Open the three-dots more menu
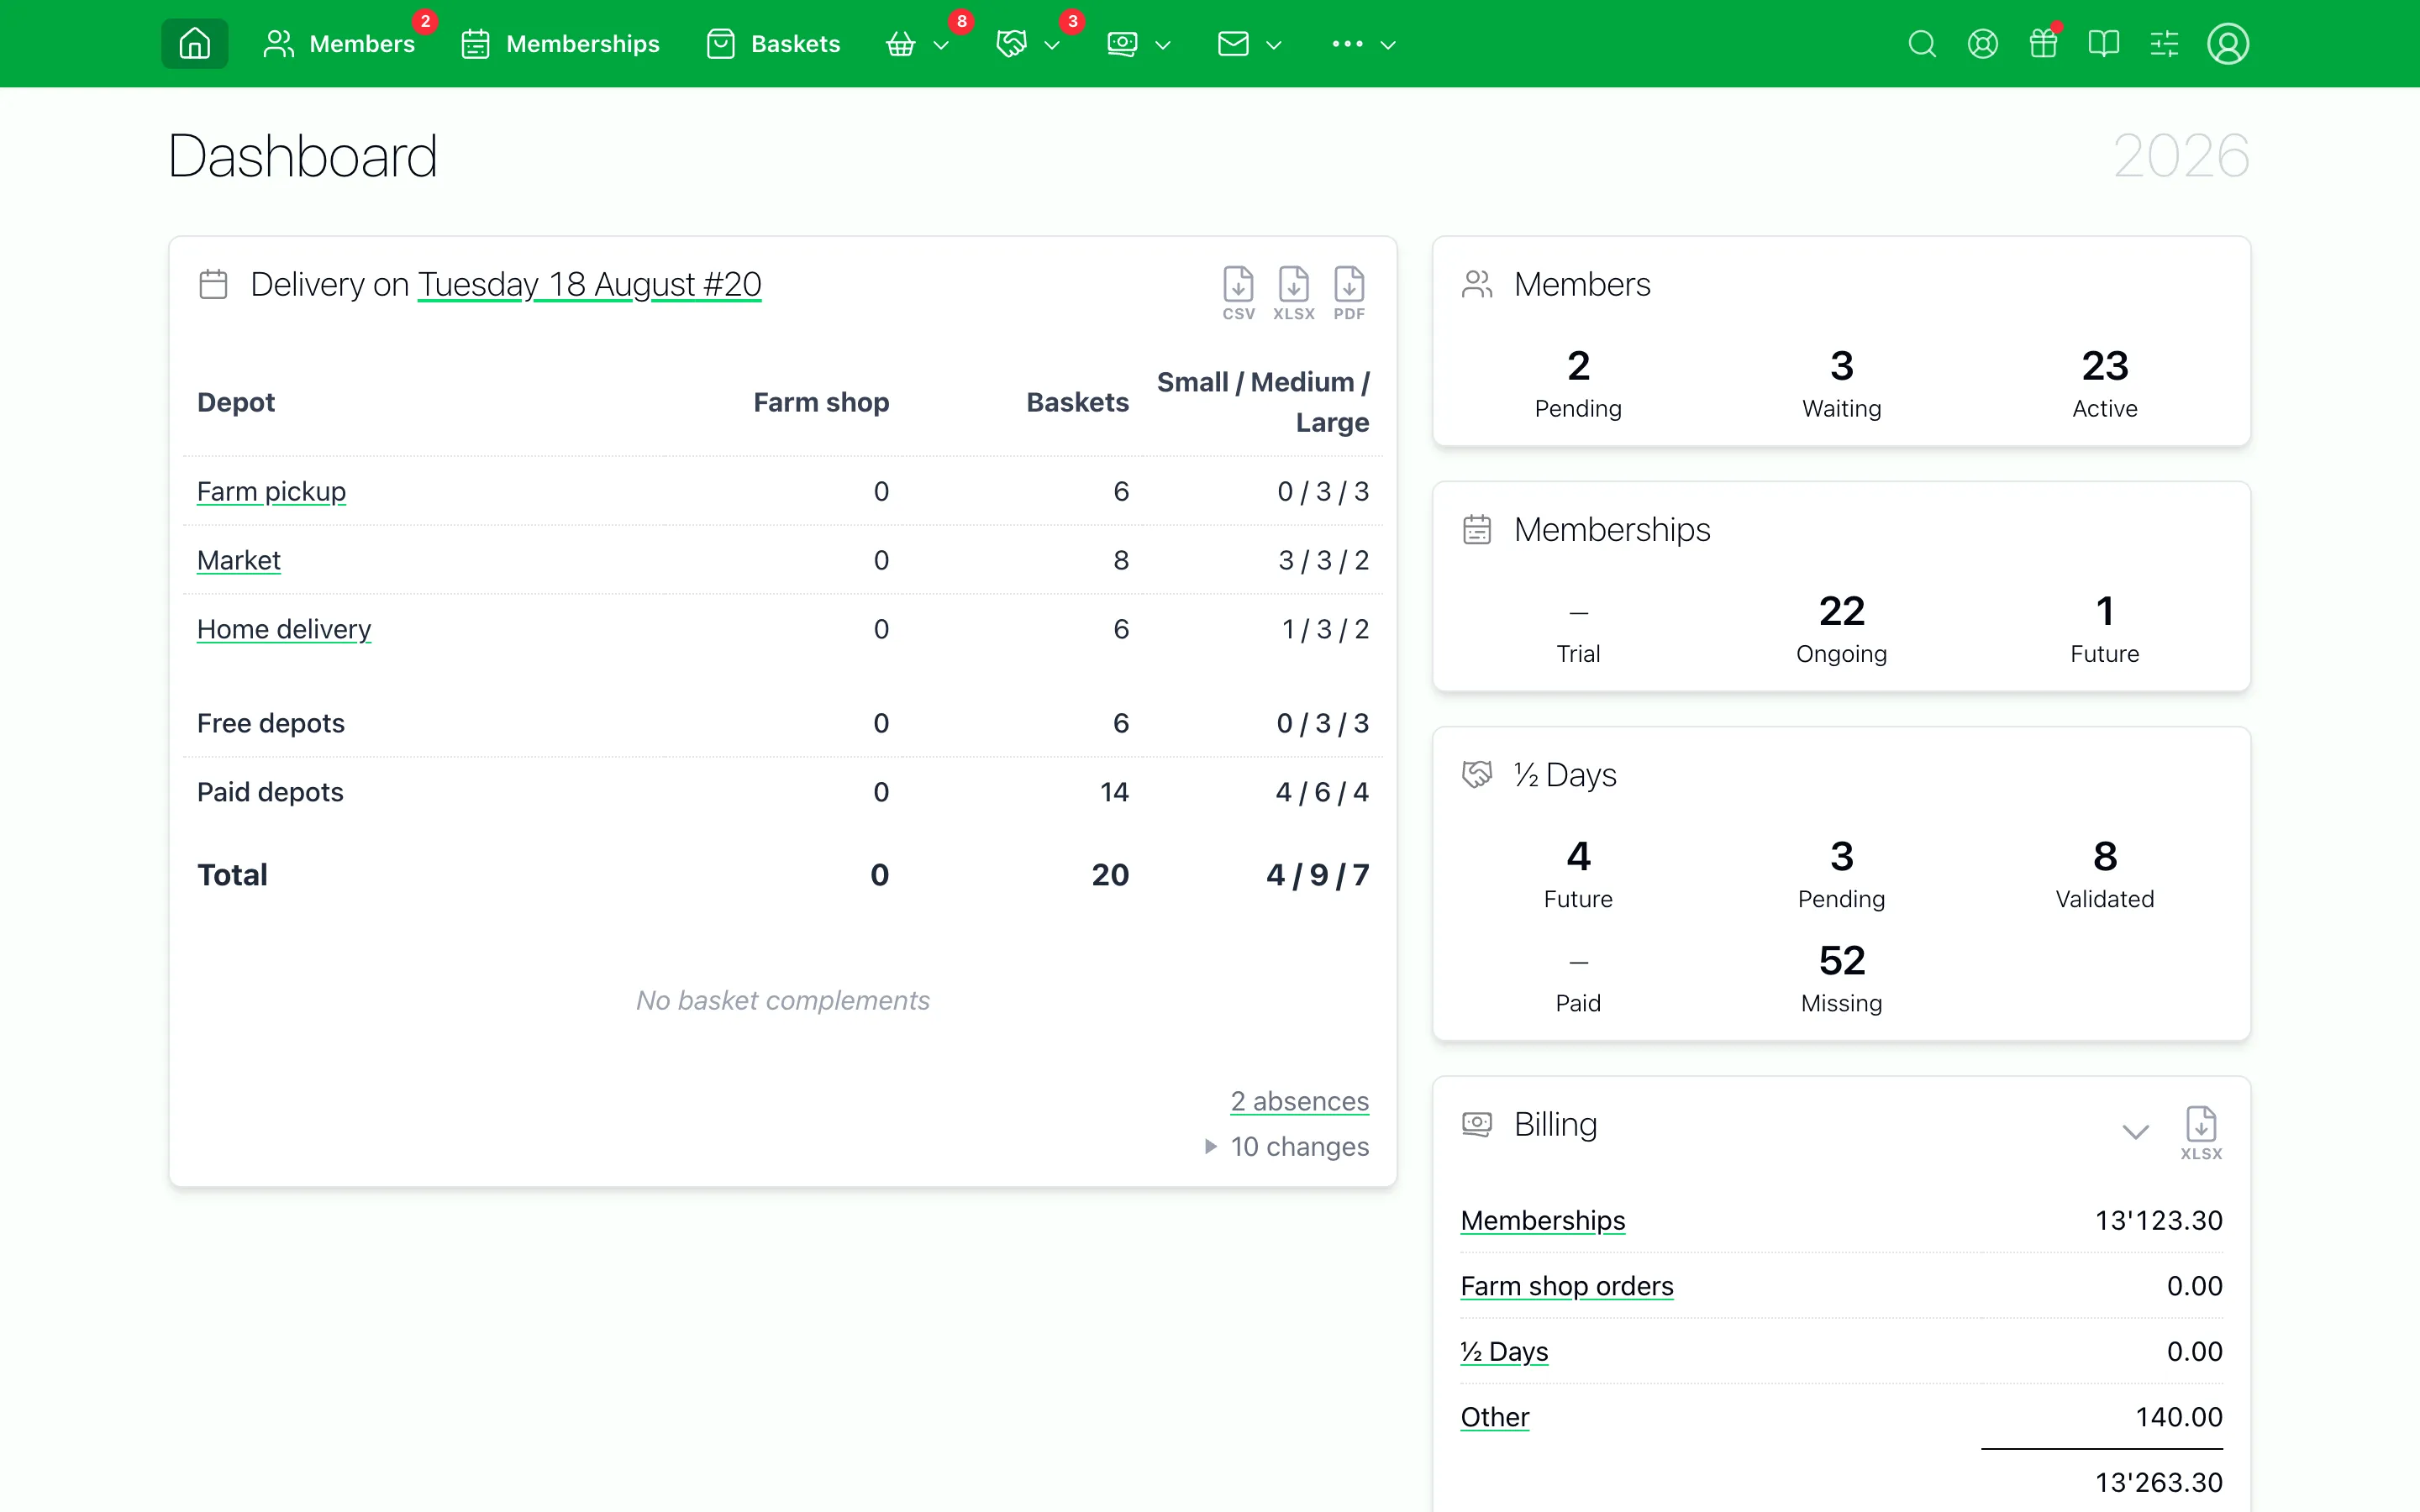 [x=1347, y=44]
